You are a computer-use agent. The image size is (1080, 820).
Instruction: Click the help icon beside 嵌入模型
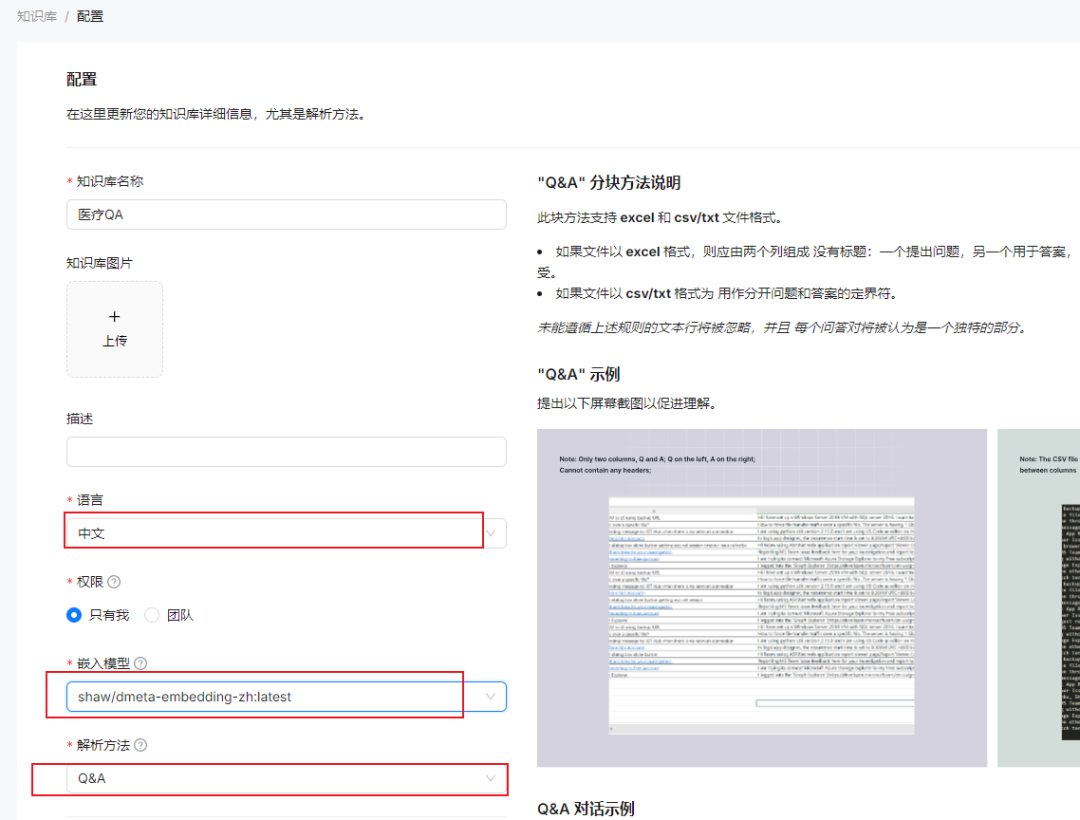coord(139,663)
